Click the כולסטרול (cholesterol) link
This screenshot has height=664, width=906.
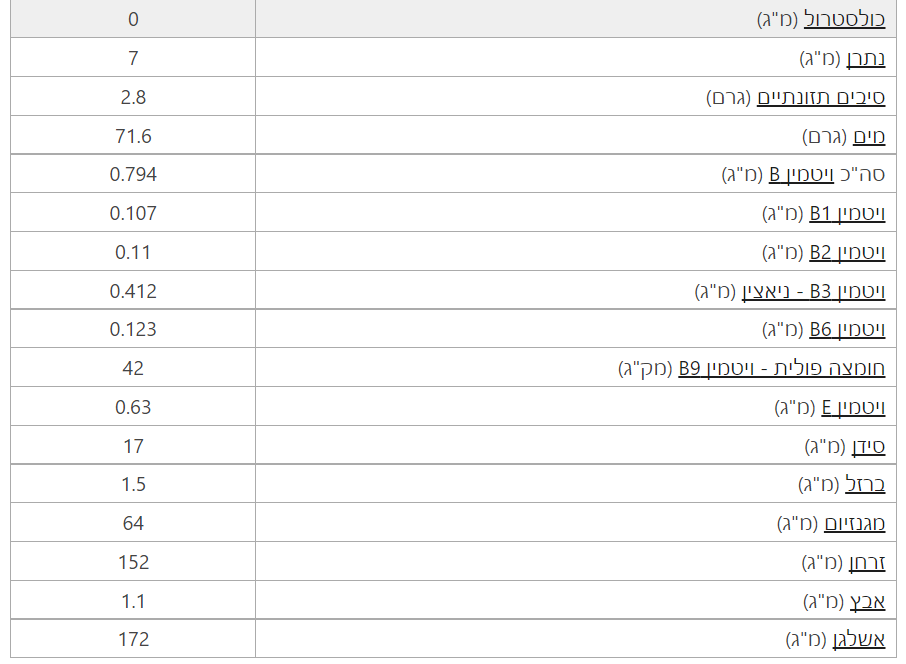coord(845,20)
